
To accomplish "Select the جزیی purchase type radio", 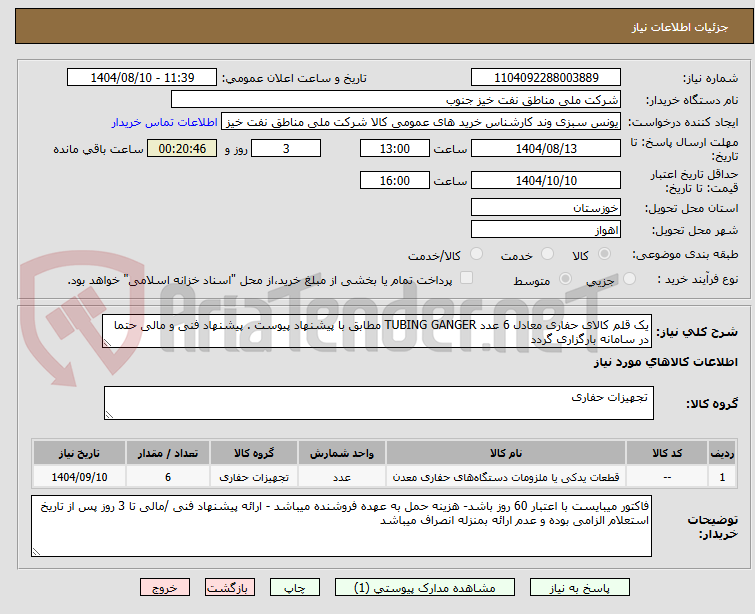I will click(x=629, y=279).
